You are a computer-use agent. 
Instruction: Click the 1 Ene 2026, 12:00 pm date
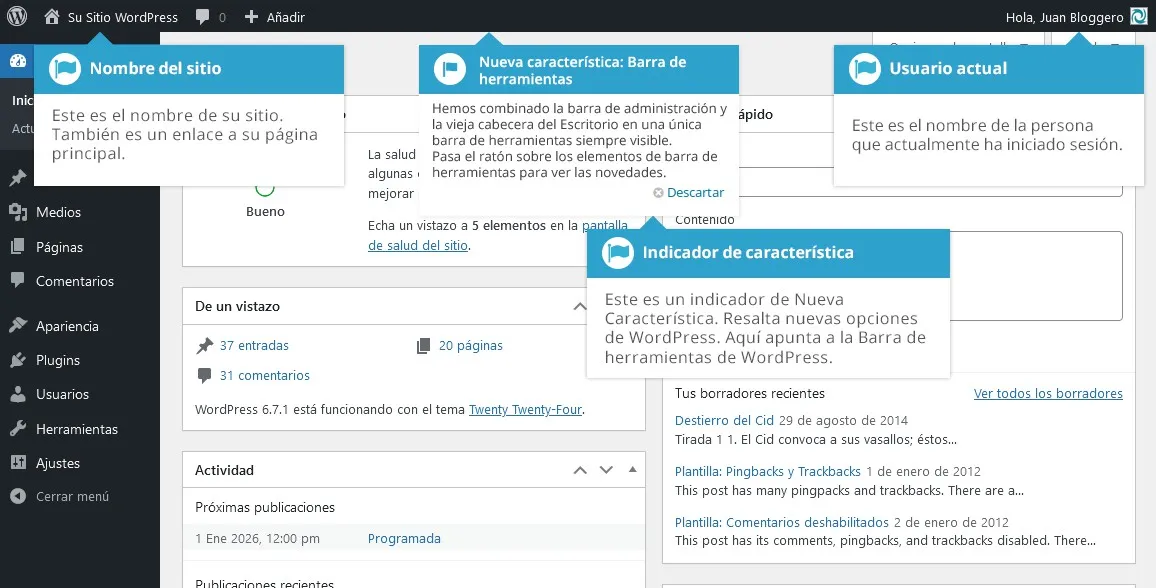click(x=257, y=539)
